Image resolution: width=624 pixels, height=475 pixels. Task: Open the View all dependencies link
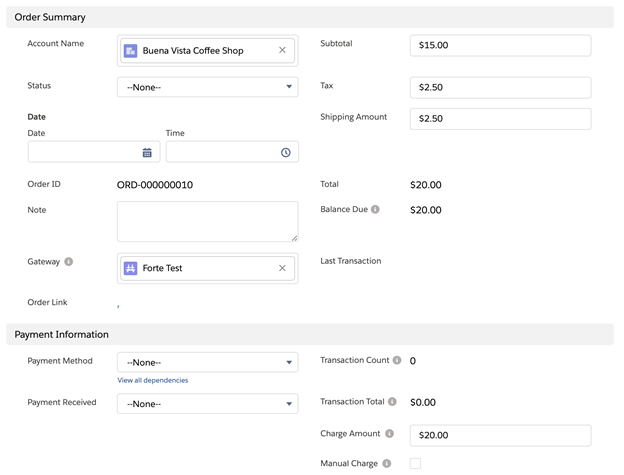pos(152,380)
